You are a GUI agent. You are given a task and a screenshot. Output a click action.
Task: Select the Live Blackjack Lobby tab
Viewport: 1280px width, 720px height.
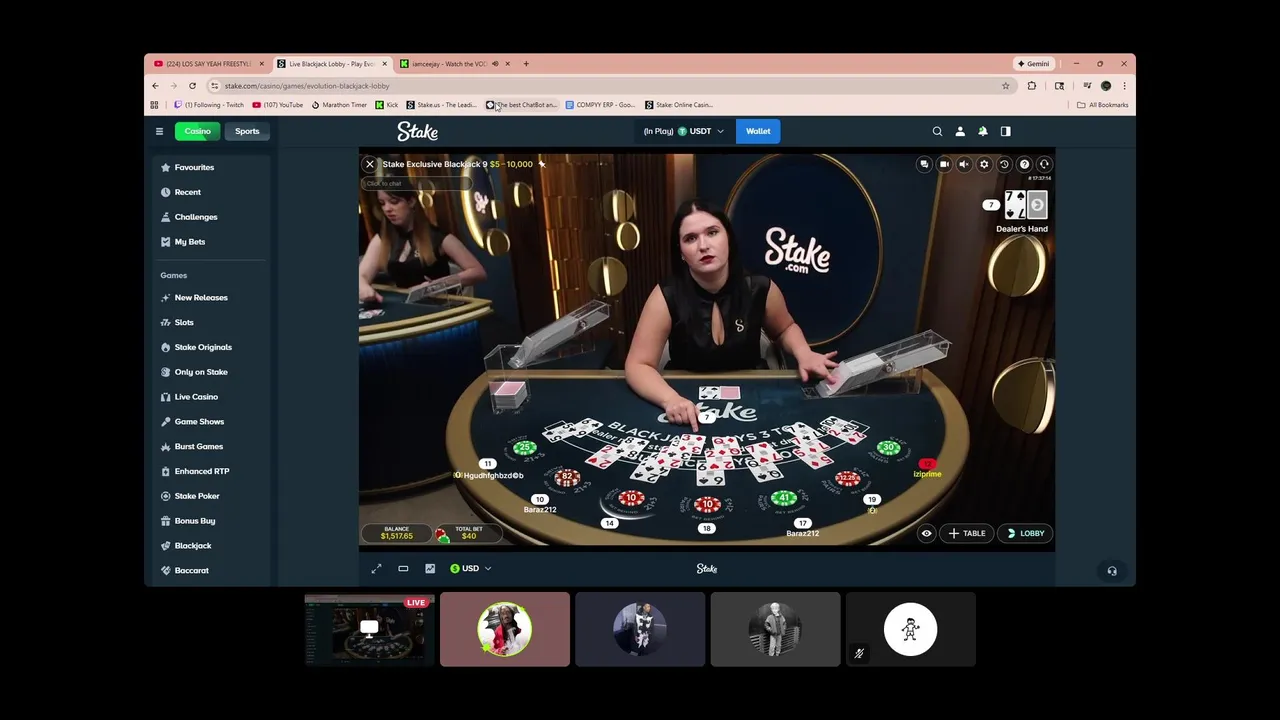(x=332, y=64)
